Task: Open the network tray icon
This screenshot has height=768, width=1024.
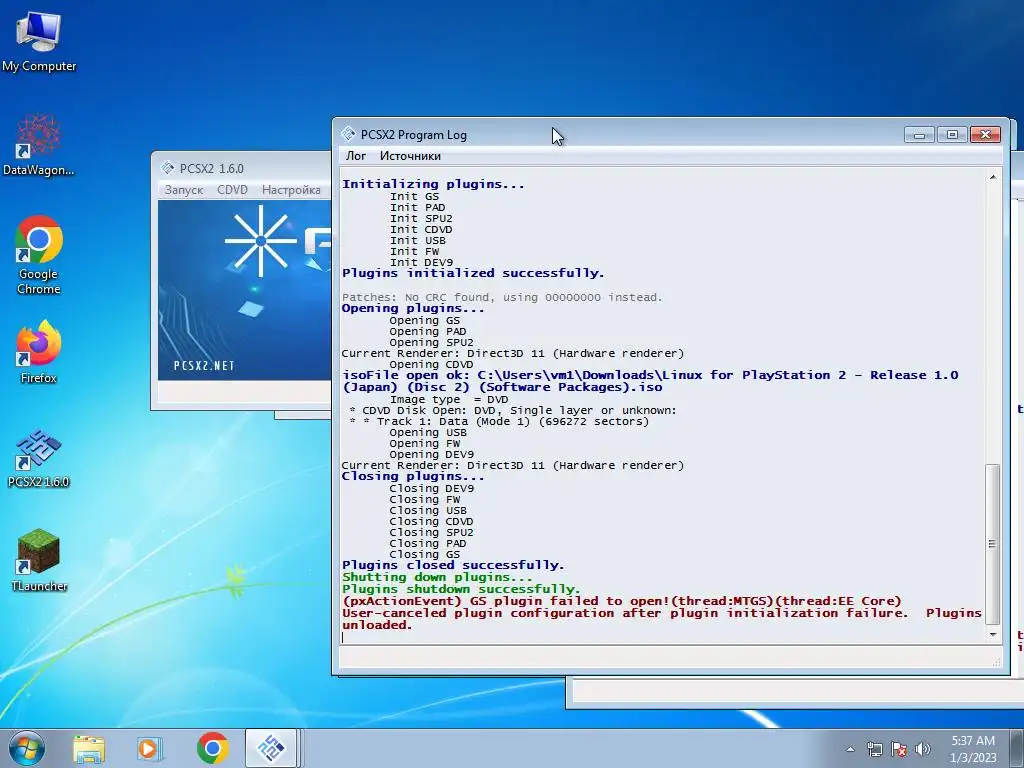Action: point(874,749)
